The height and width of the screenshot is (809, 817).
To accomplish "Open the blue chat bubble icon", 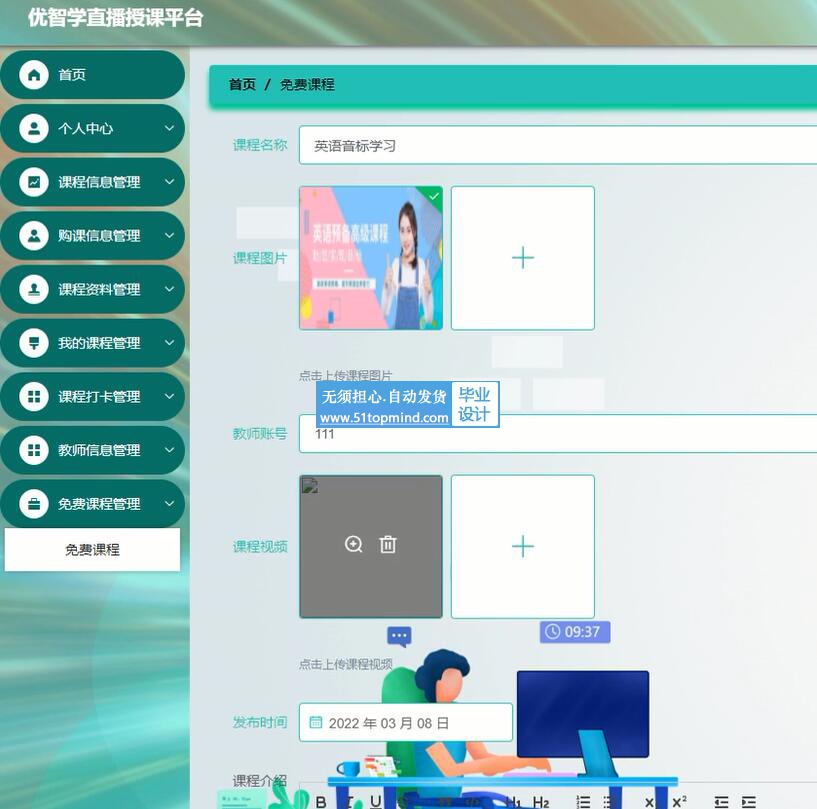I will click(x=399, y=637).
